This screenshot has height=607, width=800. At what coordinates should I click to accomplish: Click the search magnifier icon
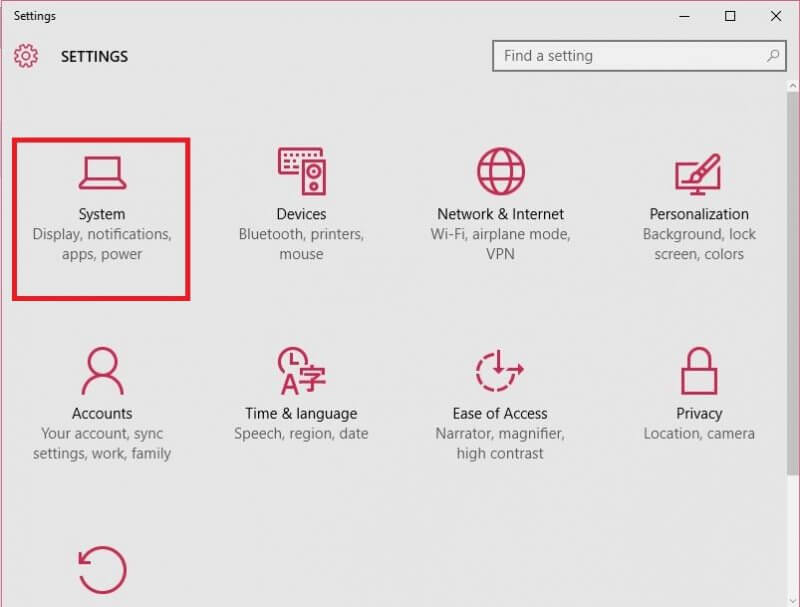click(x=773, y=56)
